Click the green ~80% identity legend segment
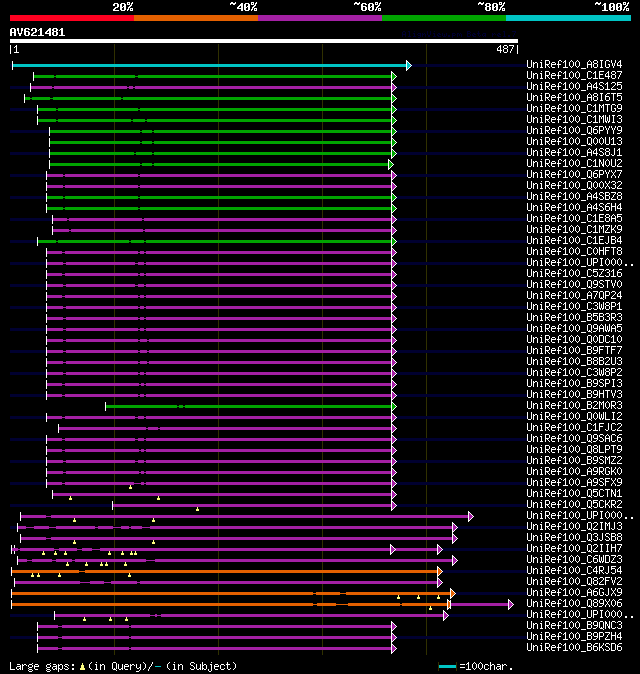 [x=444, y=18]
